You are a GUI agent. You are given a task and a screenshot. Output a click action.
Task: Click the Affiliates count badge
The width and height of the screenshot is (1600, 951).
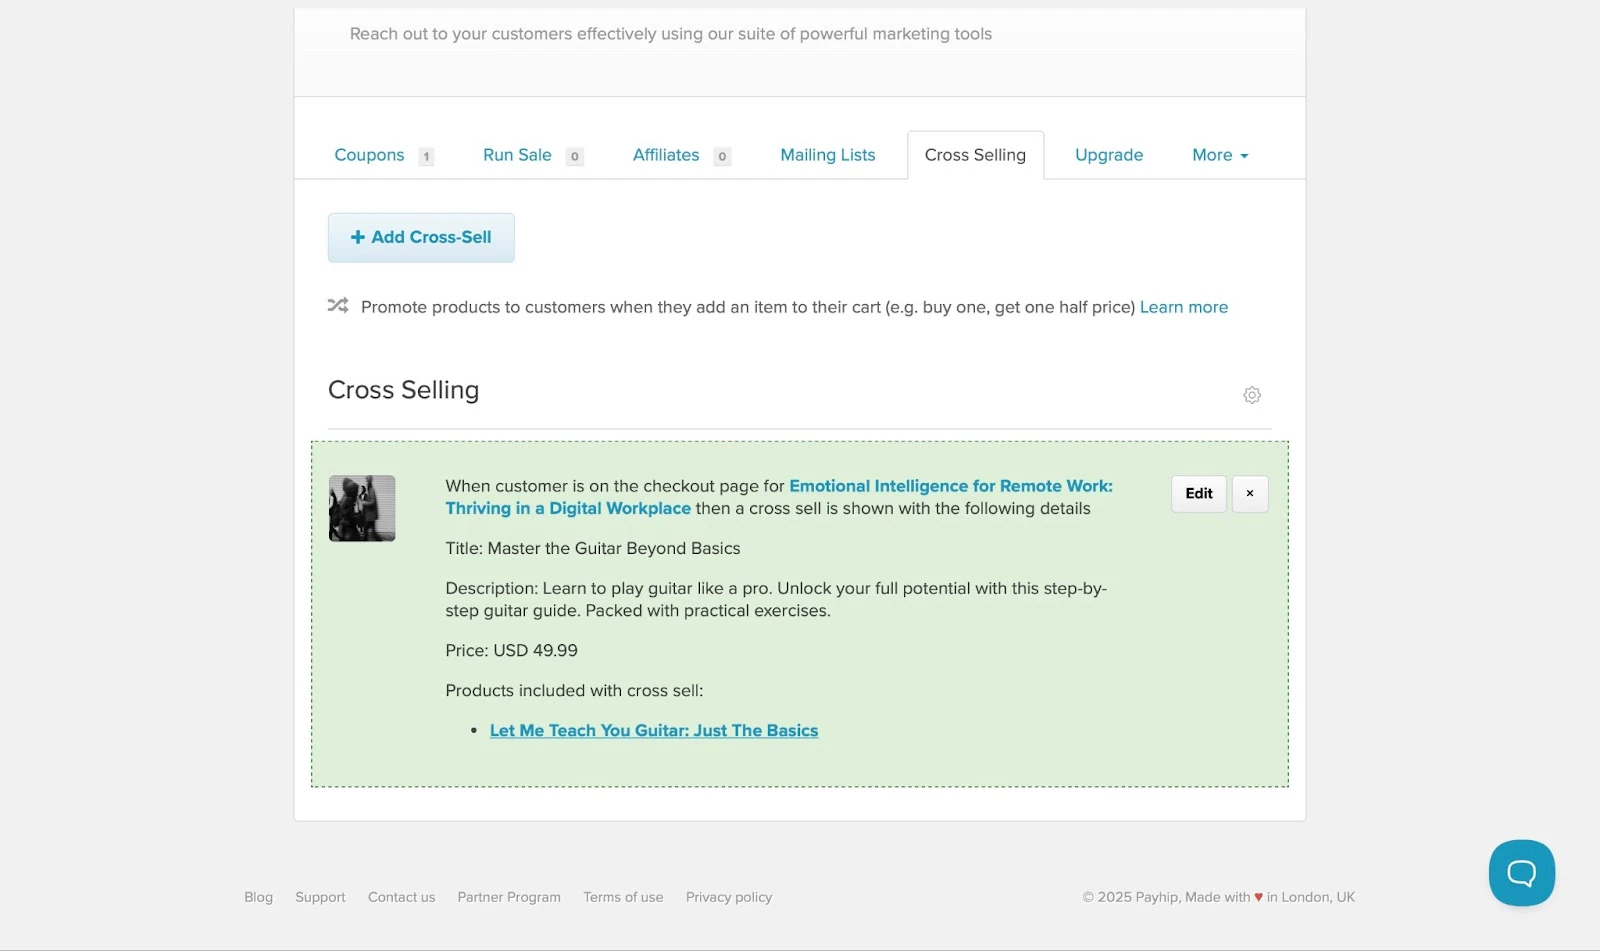tap(722, 156)
